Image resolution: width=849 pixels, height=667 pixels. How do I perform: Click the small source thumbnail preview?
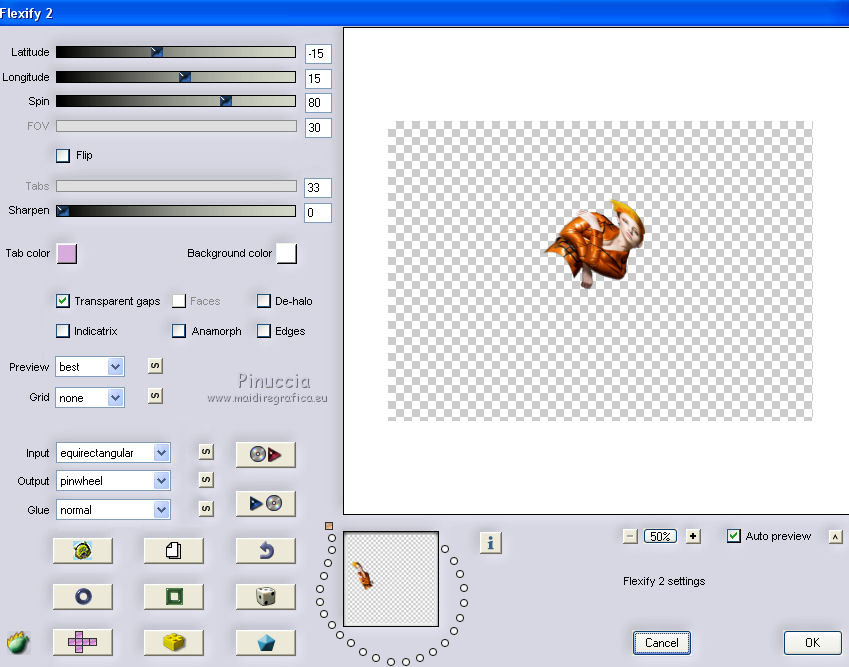(x=391, y=579)
